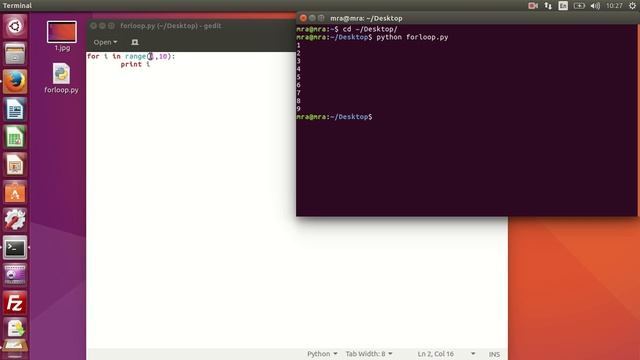Click the 'range' keyword in gedit code
This screenshot has height=360, width=640.
point(136,56)
